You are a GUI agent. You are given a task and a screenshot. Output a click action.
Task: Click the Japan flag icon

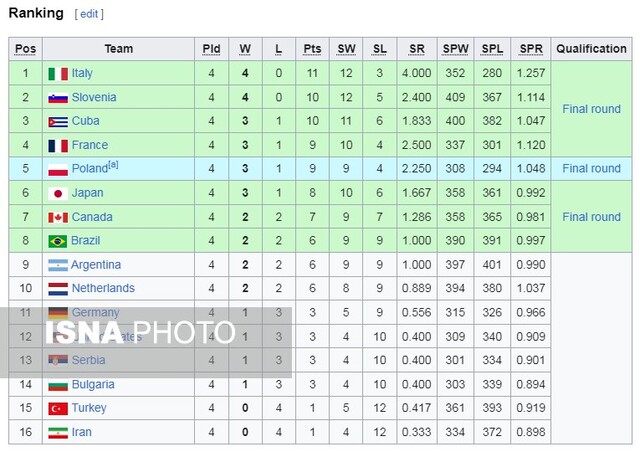click(57, 193)
